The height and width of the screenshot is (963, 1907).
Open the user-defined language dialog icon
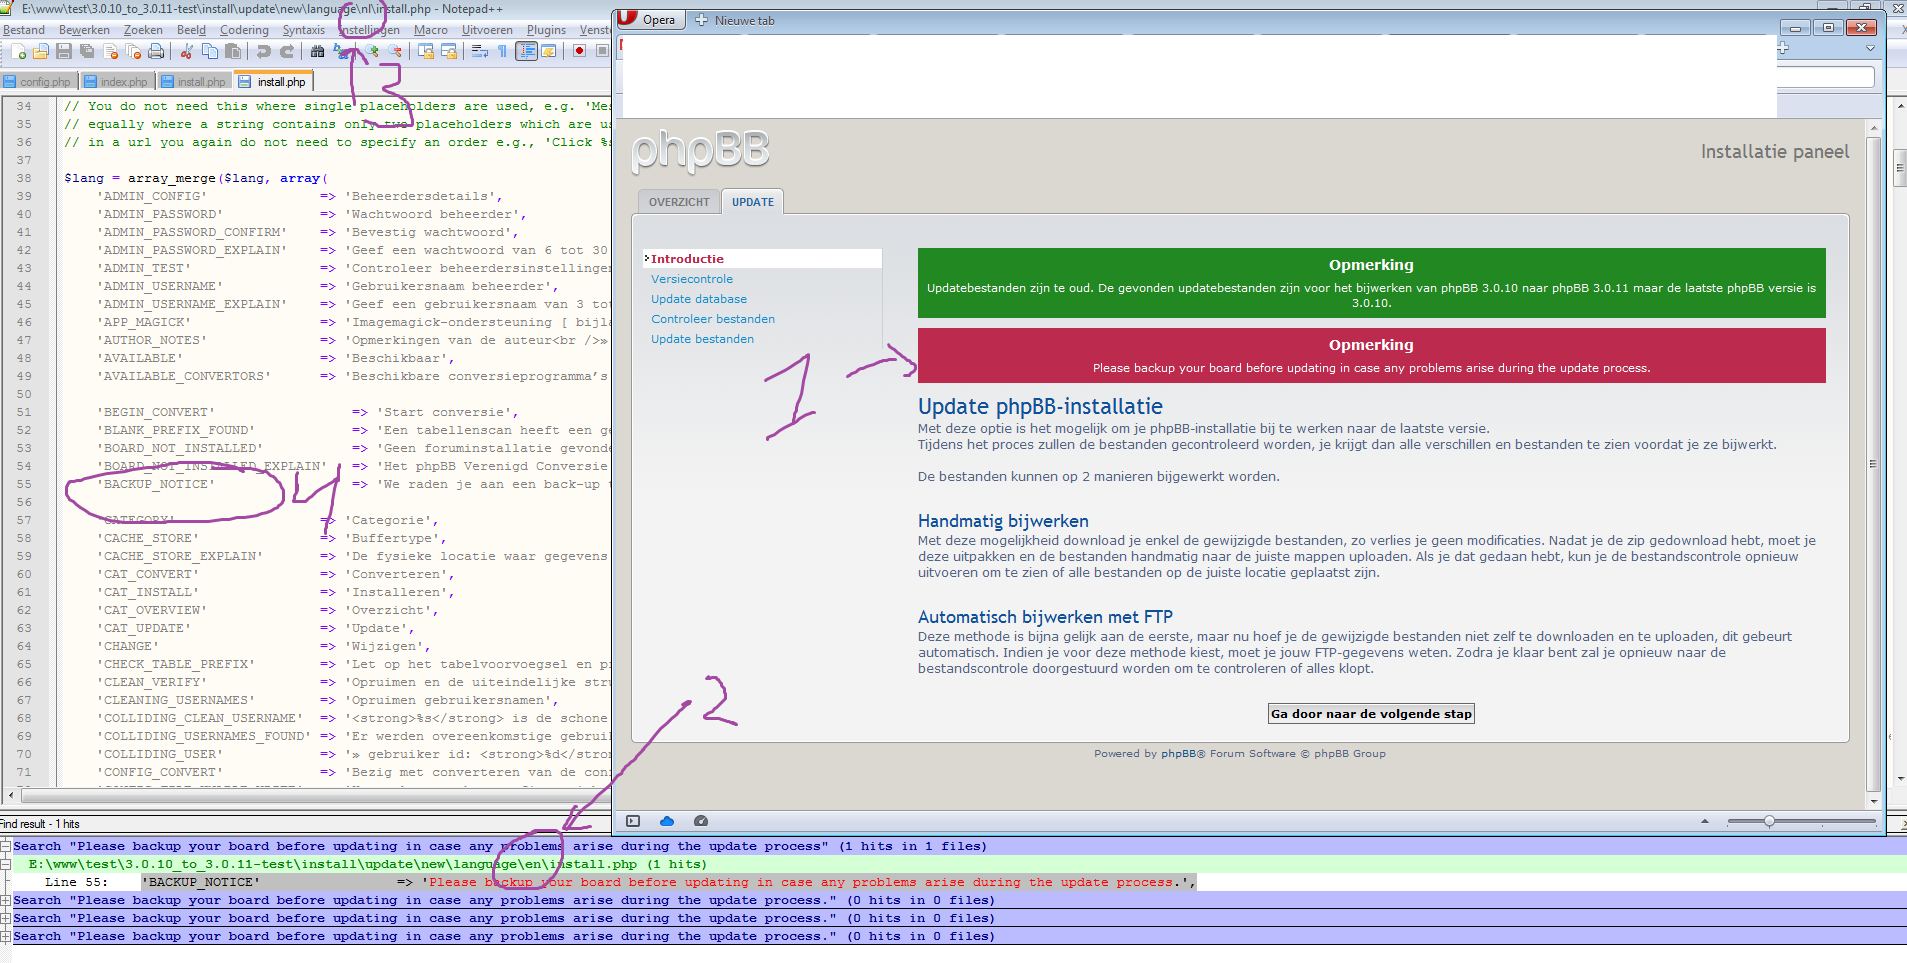[x=548, y=51]
